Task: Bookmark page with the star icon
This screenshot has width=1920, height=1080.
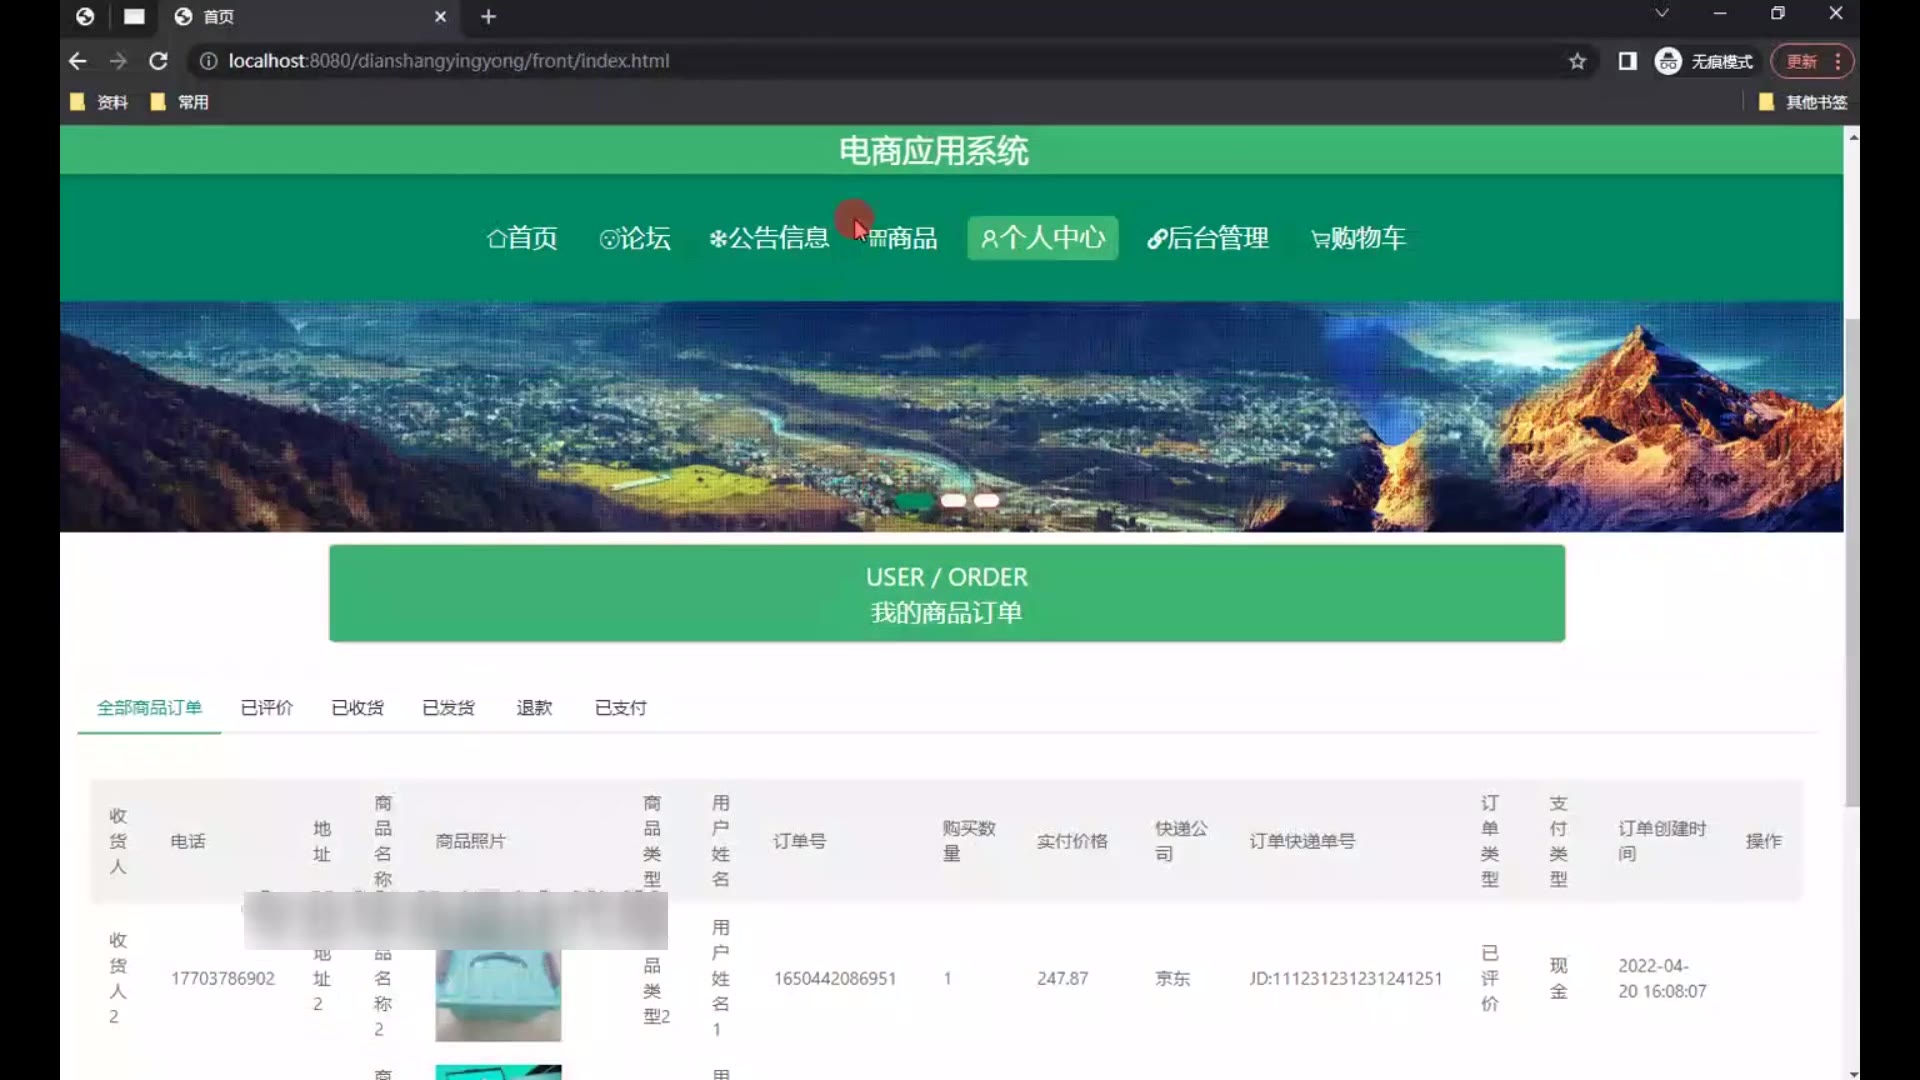Action: click(1577, 61)
